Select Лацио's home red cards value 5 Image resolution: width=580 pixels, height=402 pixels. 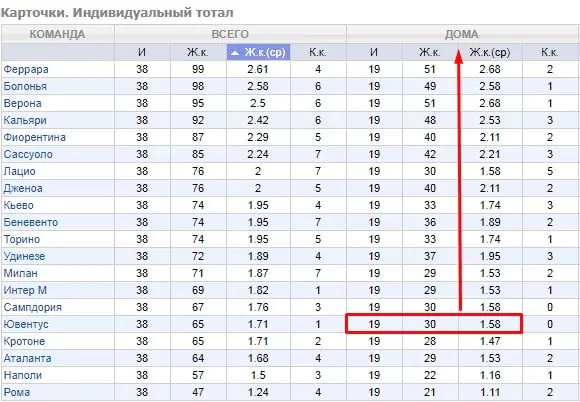pos(550,171)
